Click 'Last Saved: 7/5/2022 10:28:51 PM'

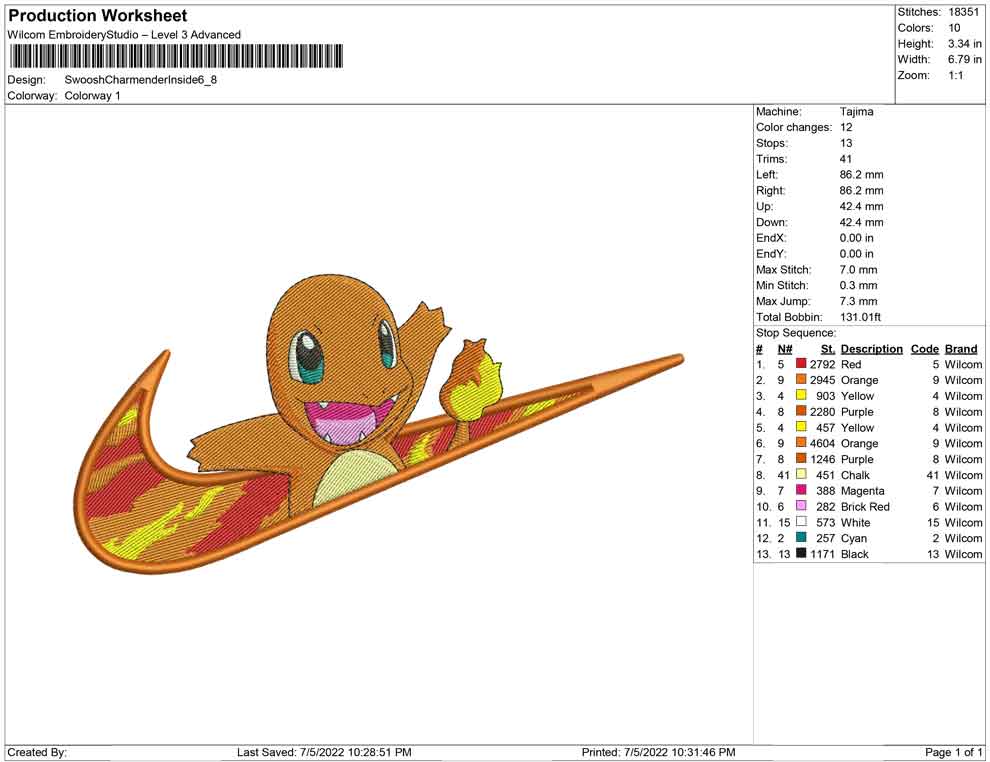(x=325, y=752)
